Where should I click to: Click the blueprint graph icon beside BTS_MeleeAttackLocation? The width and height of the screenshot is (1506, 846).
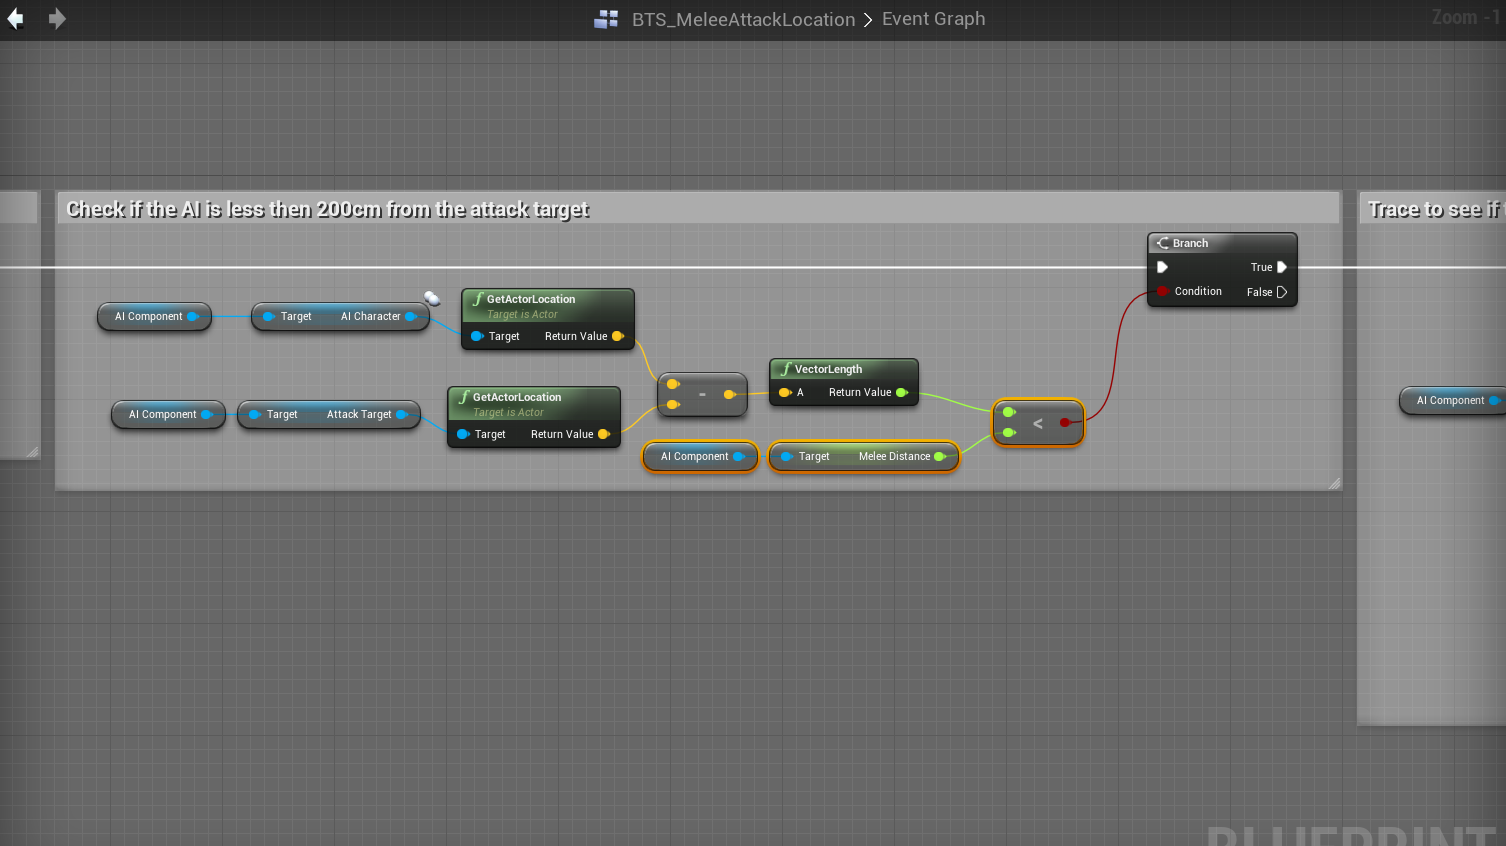pyautogui.click(x=606, y=19)
